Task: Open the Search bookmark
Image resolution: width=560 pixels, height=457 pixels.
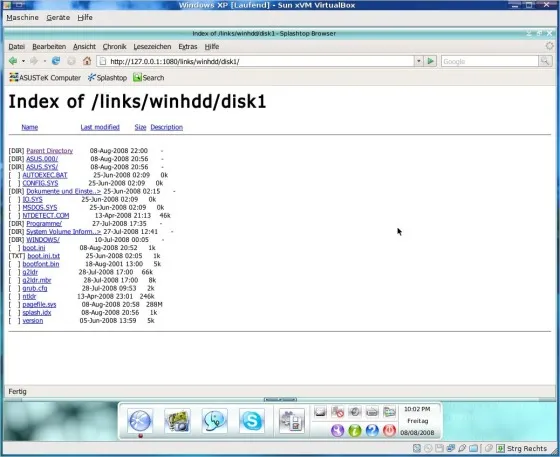Action: [149, 77]
